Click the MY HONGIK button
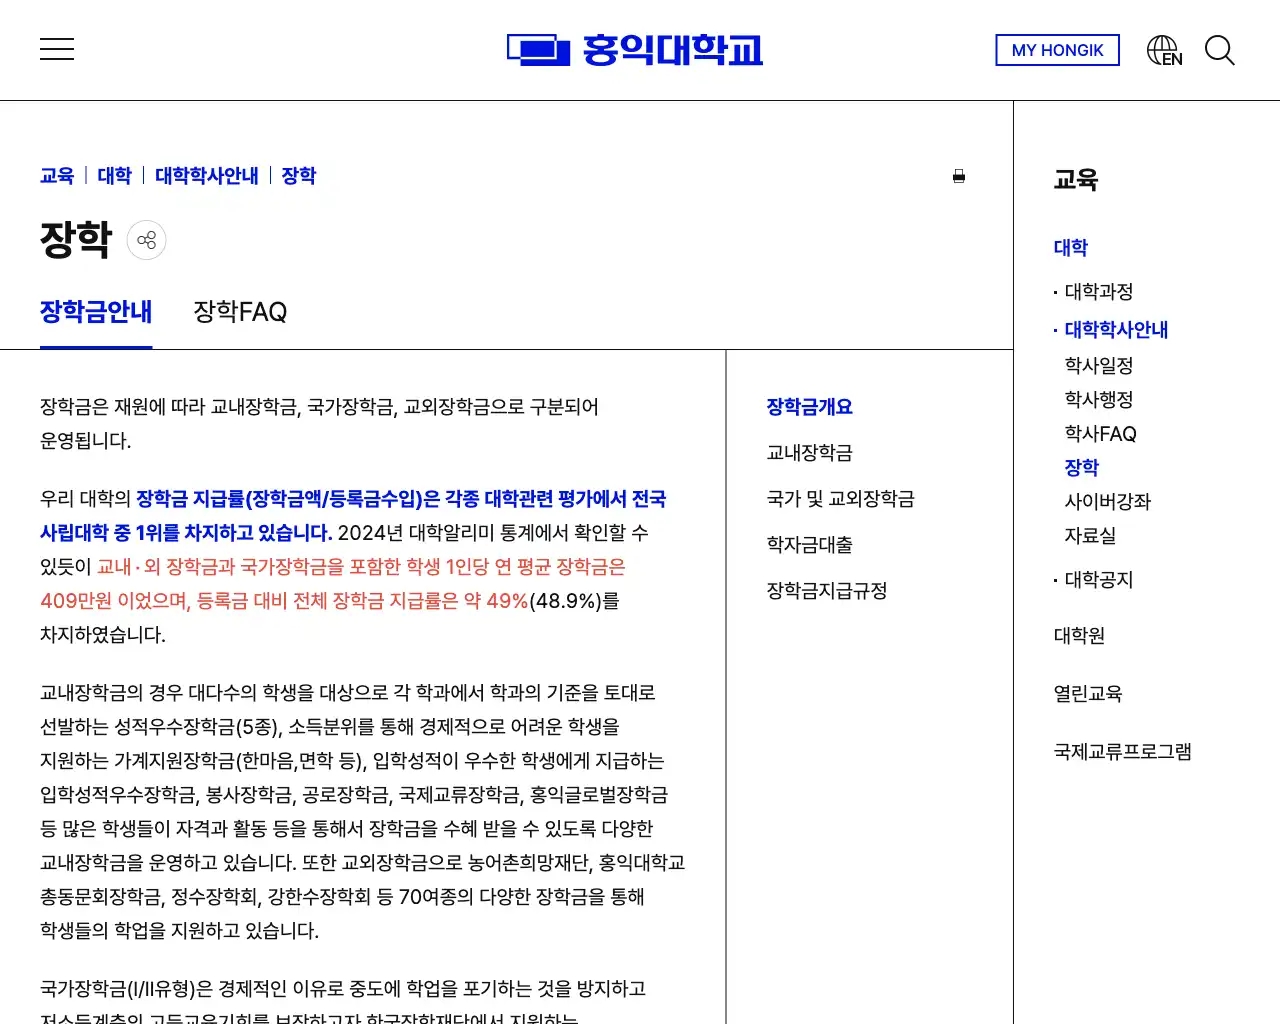The height and width of the screenshot is (1024, 1280). (1057, 50)
